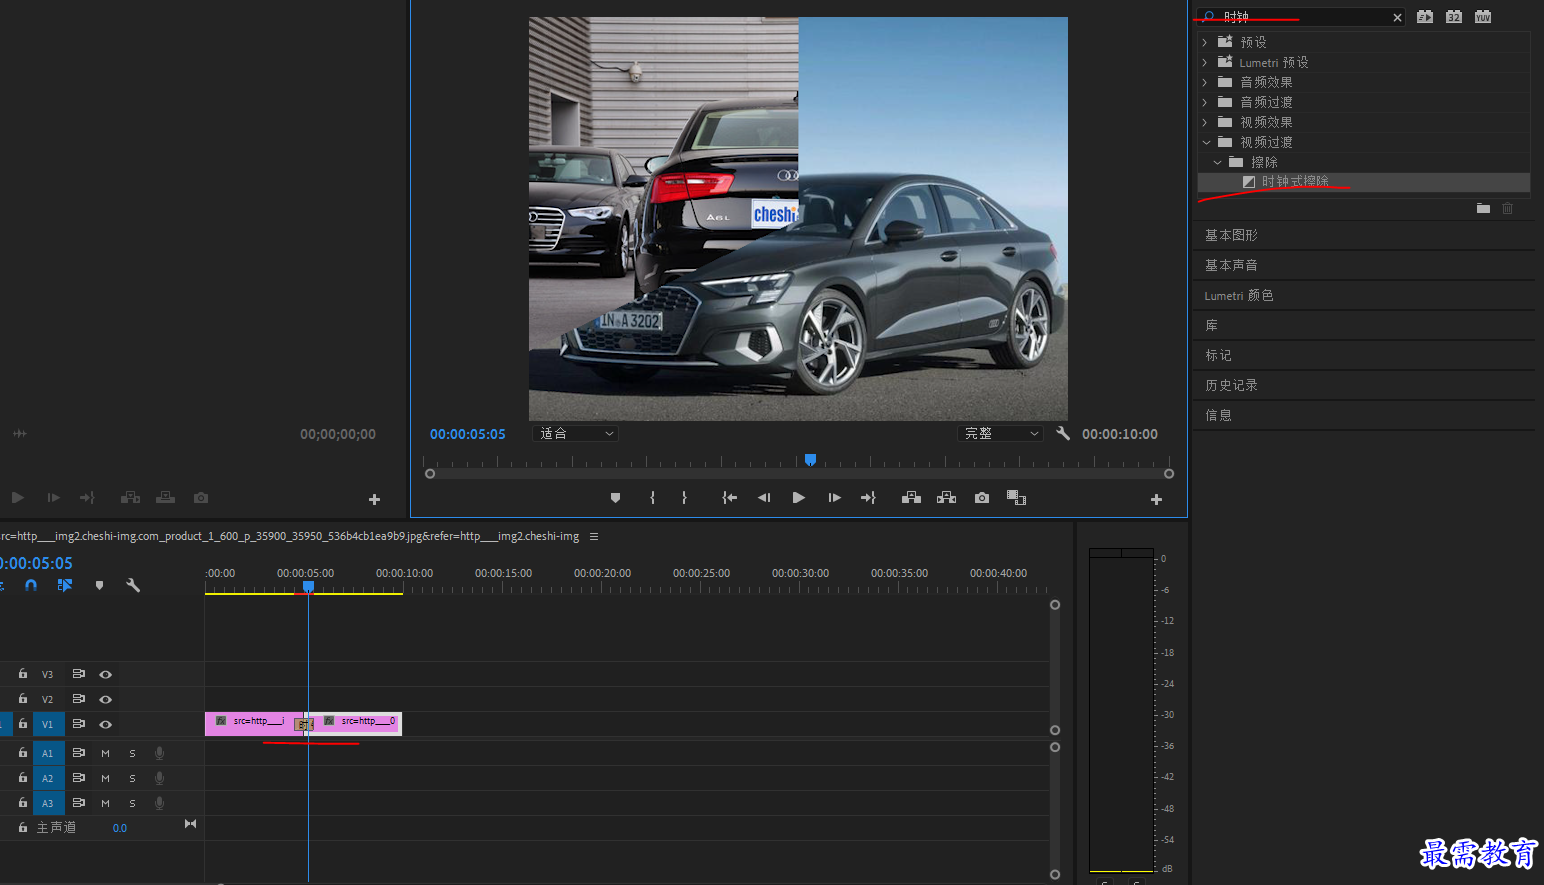This screenshot has width=1544, height=885.
Task: Toggle linked selection in timeline
Action: point(65,585)
